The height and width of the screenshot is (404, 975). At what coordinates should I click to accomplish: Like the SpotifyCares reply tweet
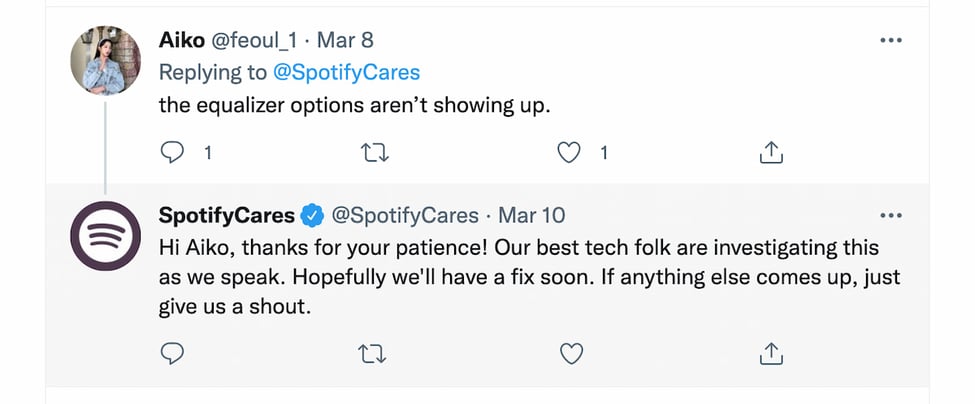(x=571, y=354)
